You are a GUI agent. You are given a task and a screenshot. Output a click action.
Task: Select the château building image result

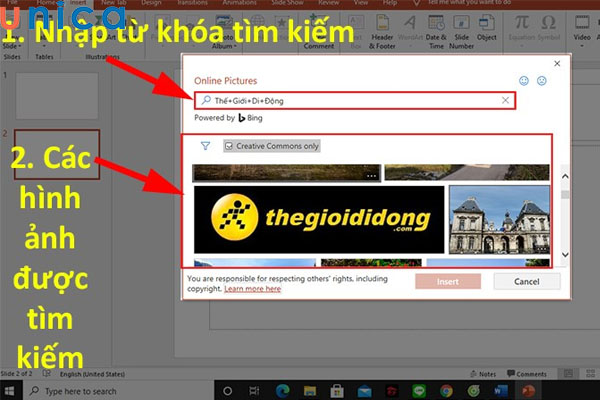[499, 220]
